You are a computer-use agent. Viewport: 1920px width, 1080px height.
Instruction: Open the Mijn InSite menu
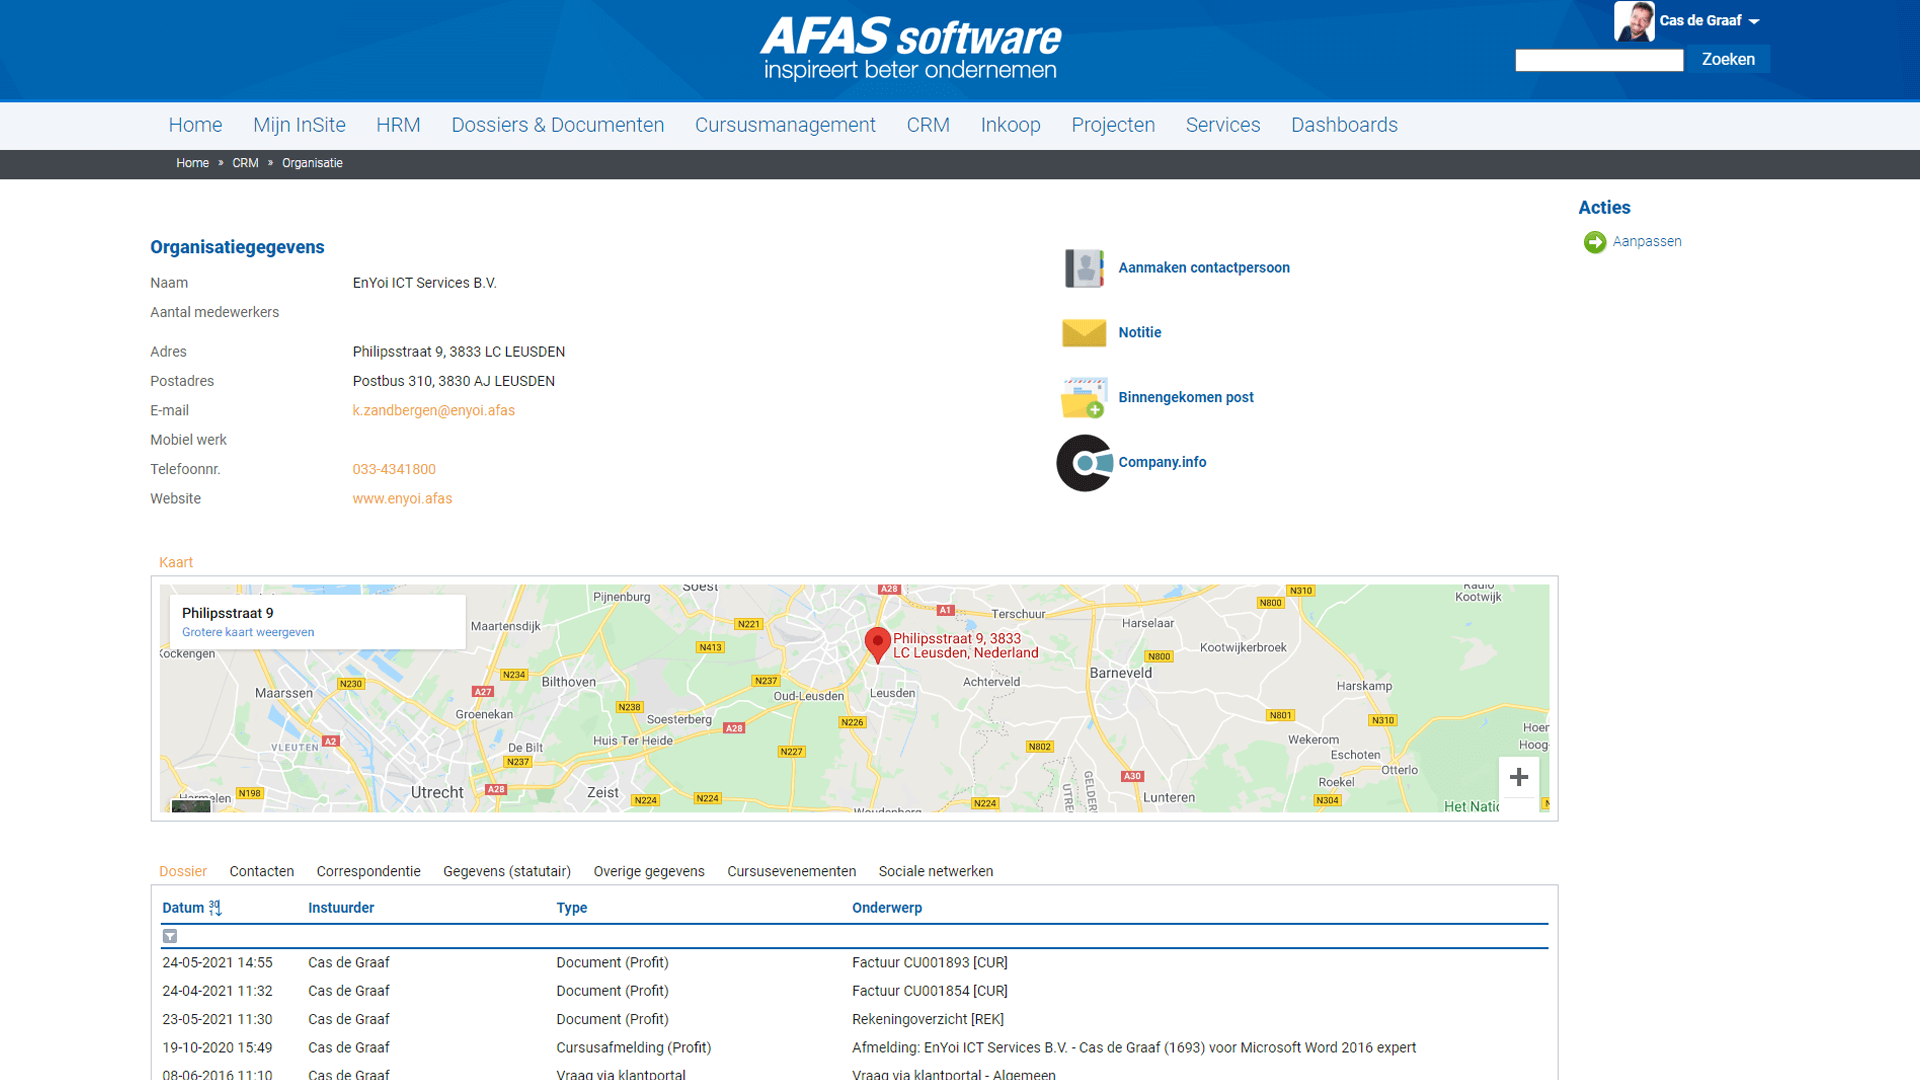[299, 125]
